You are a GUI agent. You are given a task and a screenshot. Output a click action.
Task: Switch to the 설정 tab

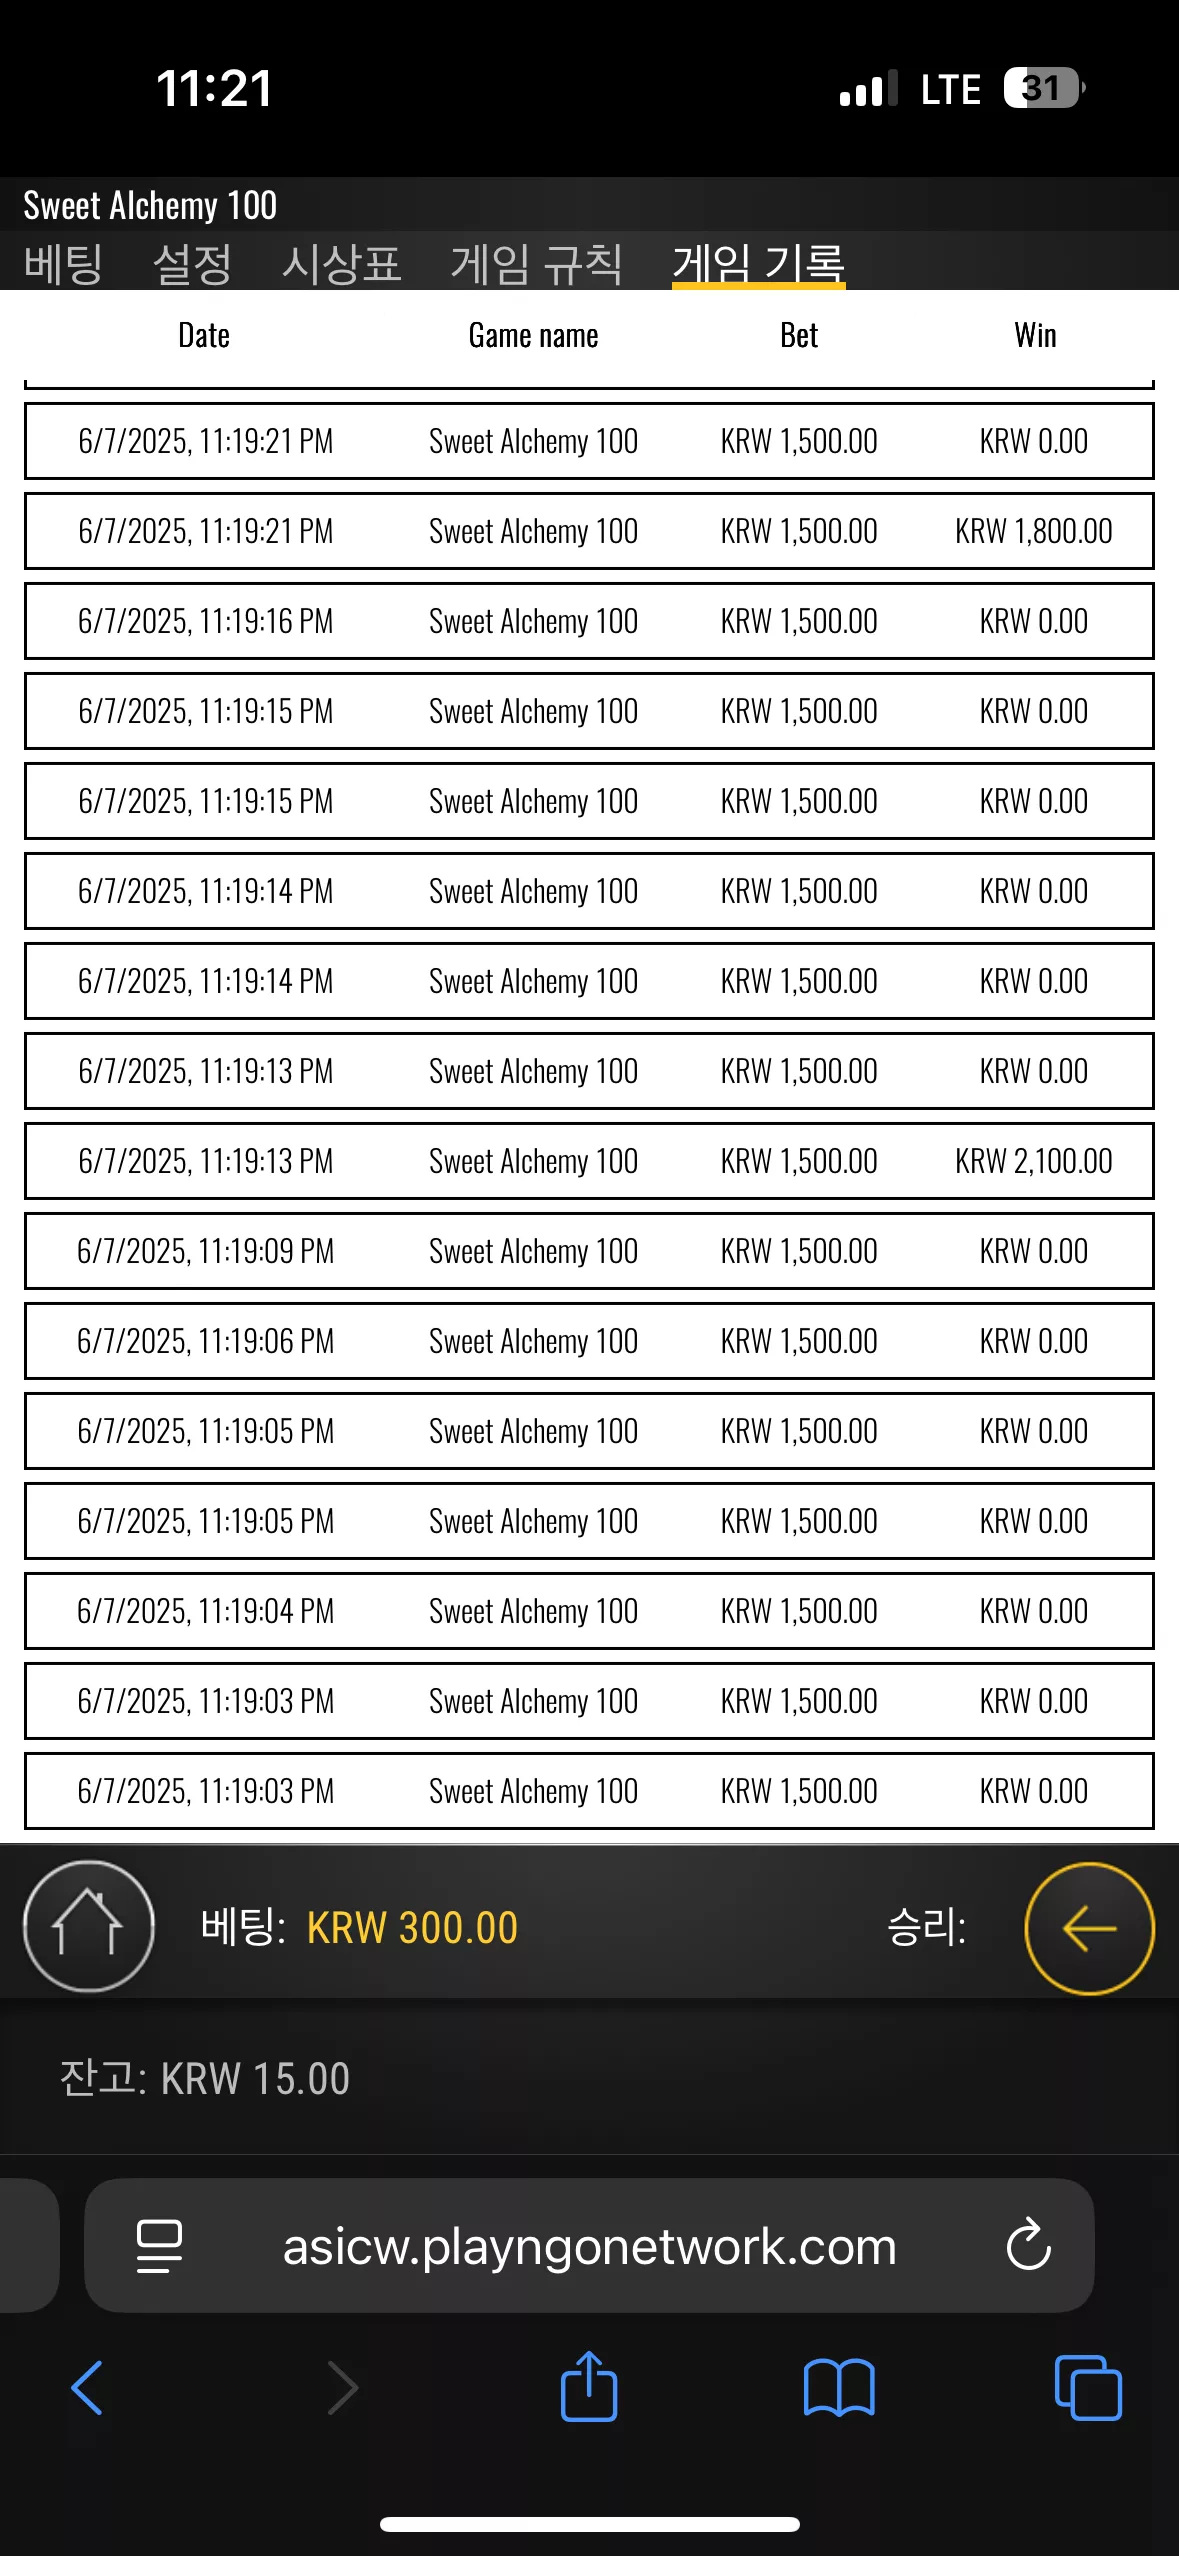[192, 264]
